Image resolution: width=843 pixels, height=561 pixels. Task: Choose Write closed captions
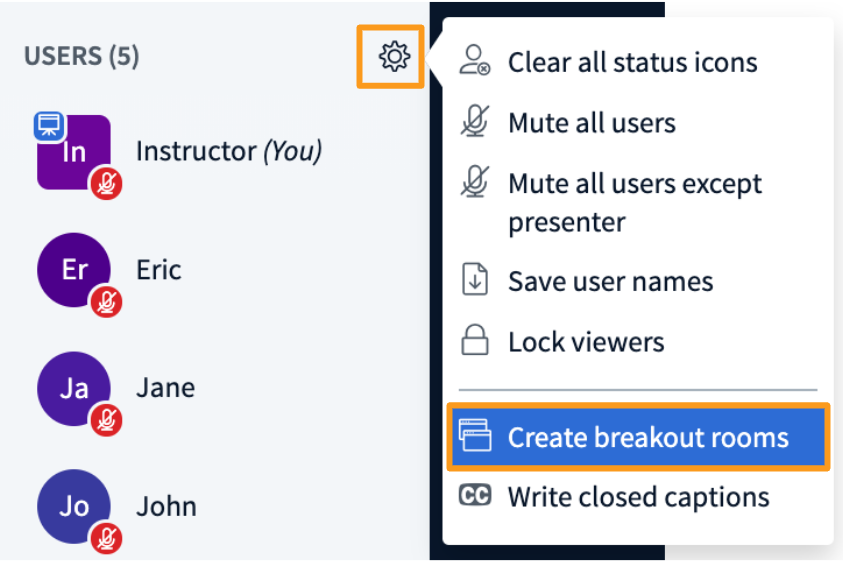point(637,496)
